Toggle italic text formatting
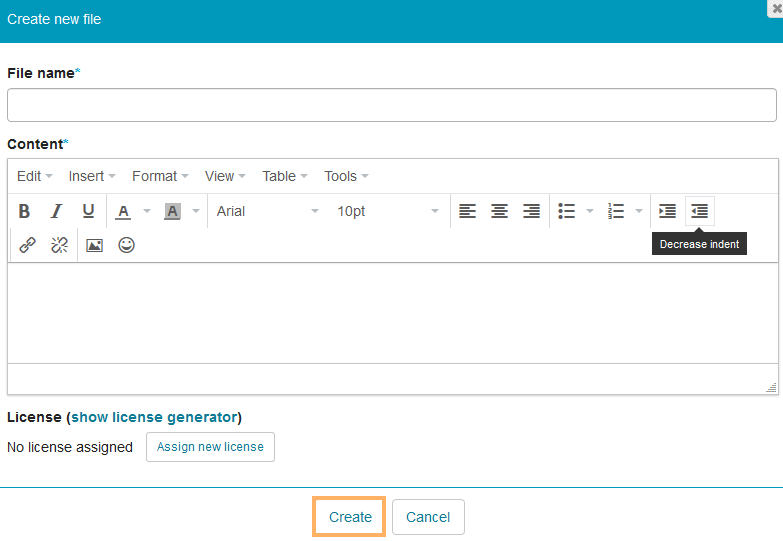This screenshot has width=783, height=541. coord(57,211)
